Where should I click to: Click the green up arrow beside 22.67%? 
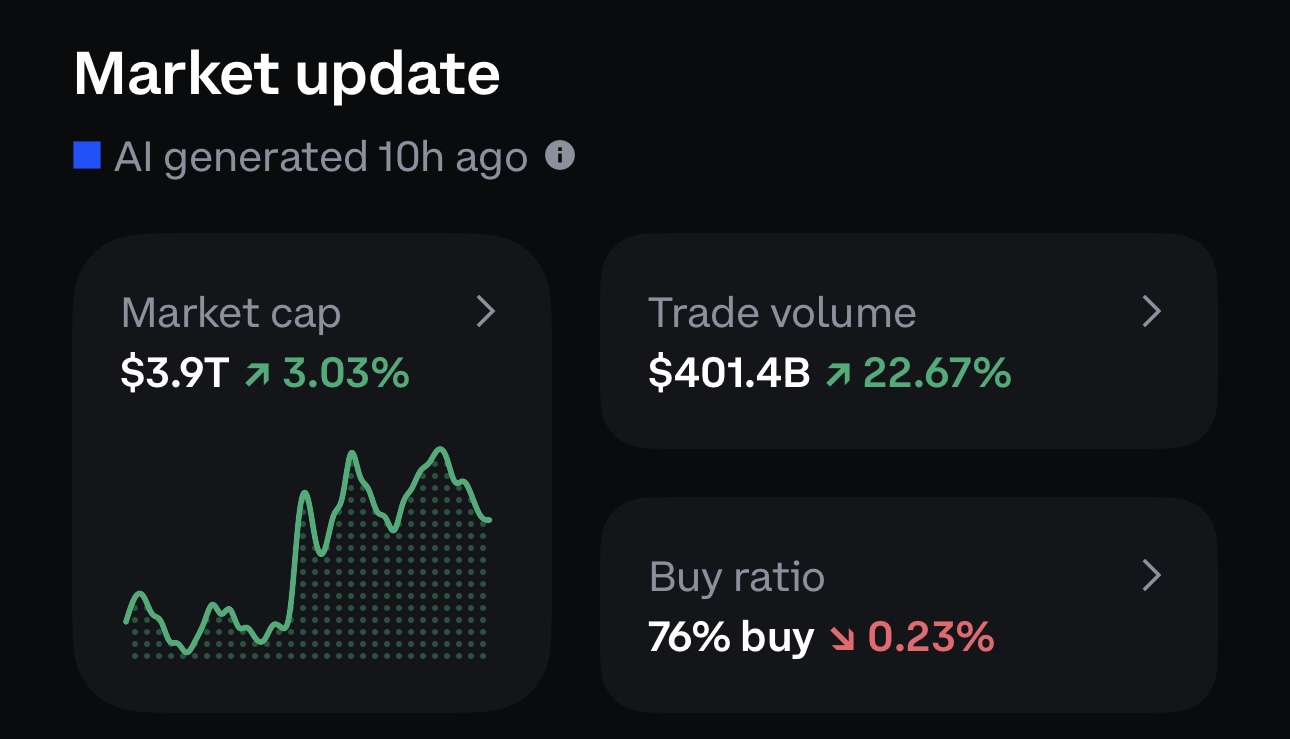point(837,374)
